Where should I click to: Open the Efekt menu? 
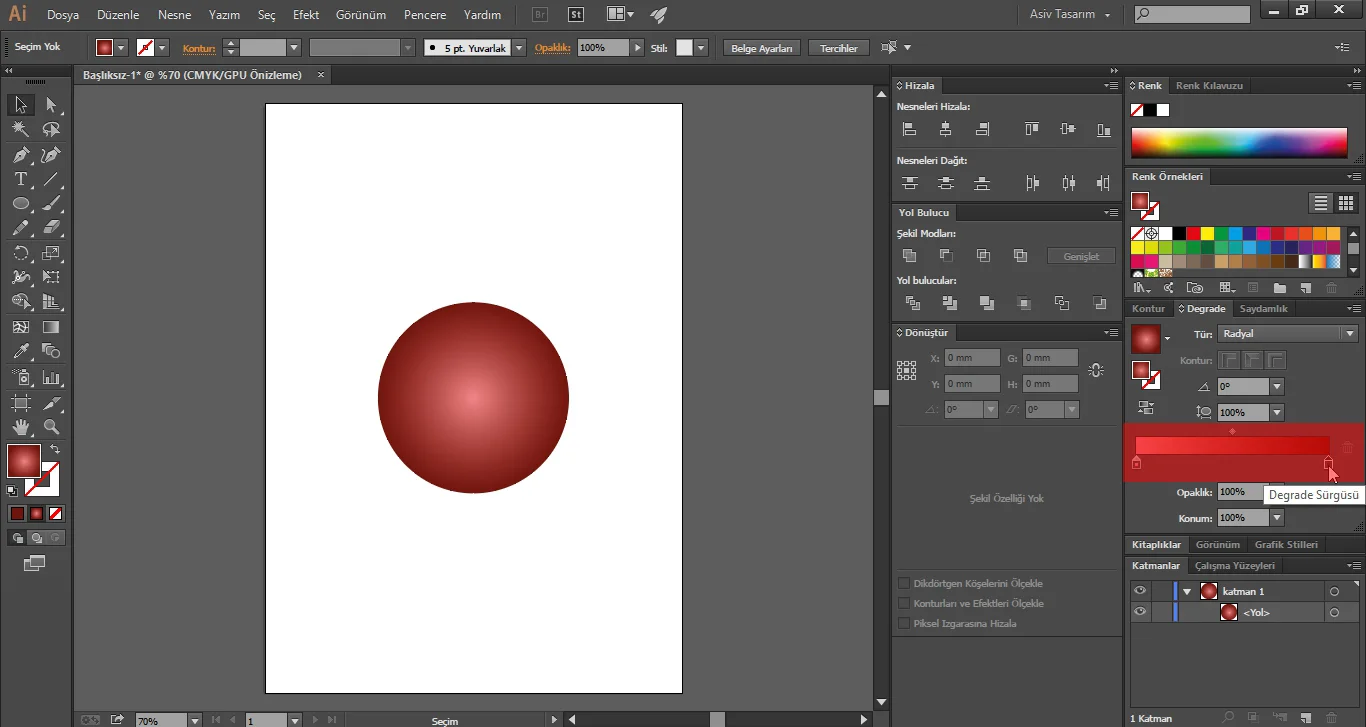point(306,15)
